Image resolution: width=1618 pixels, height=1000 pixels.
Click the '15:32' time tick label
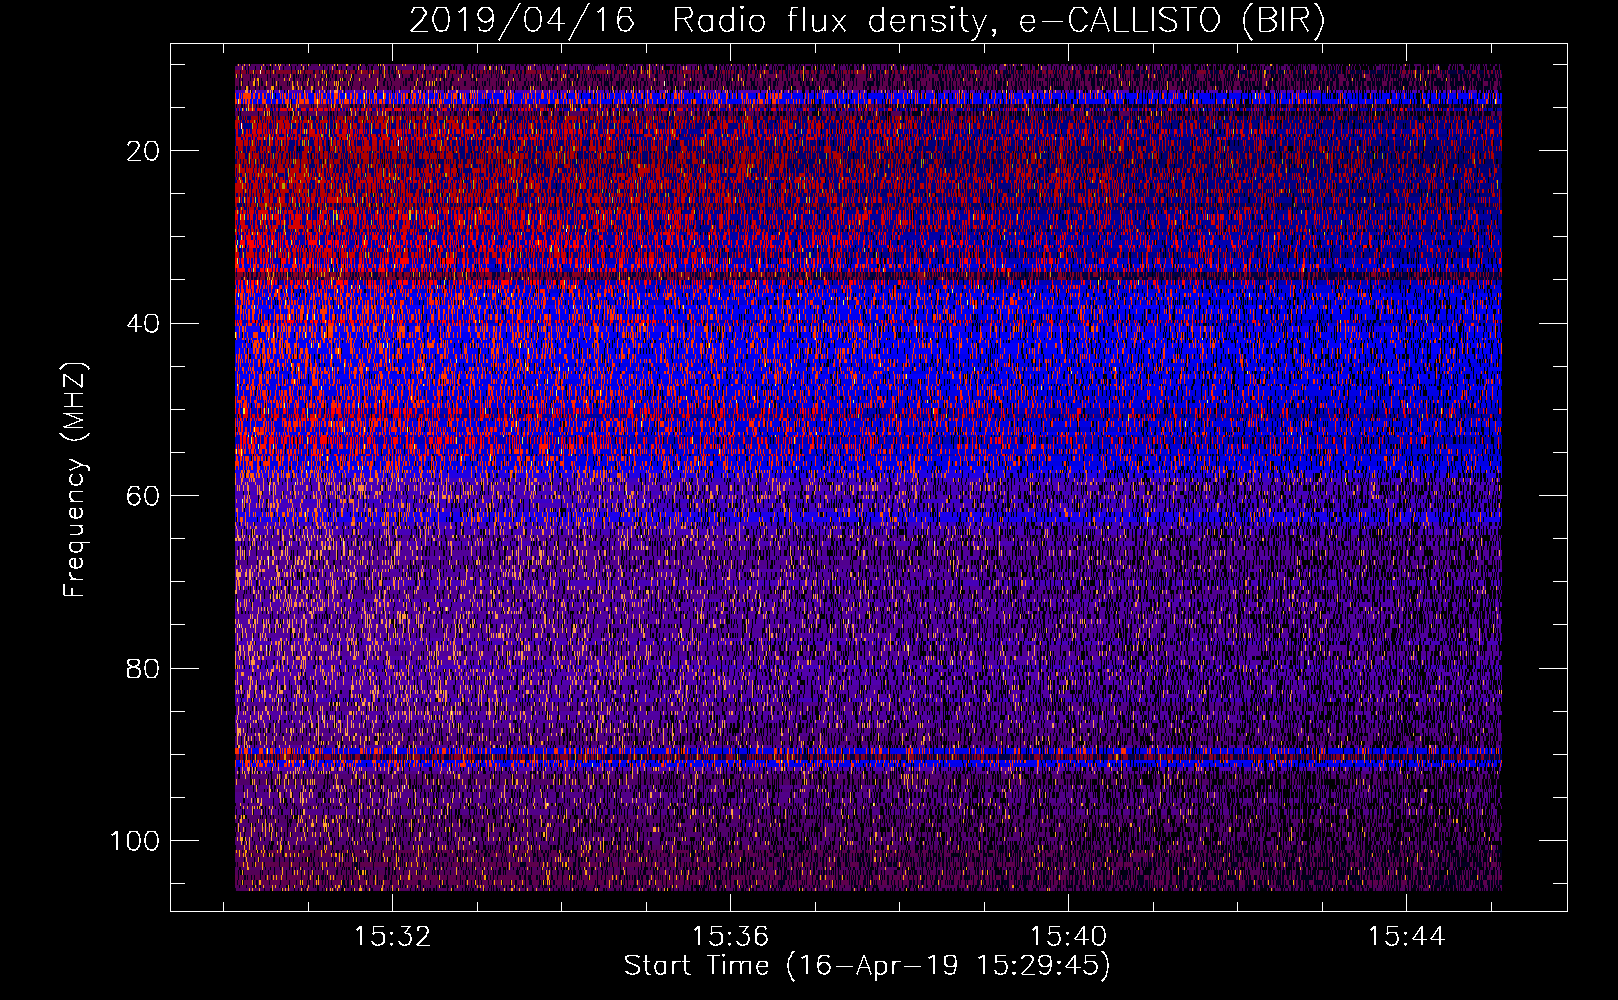pyautogui.click(x=392, y=937)
